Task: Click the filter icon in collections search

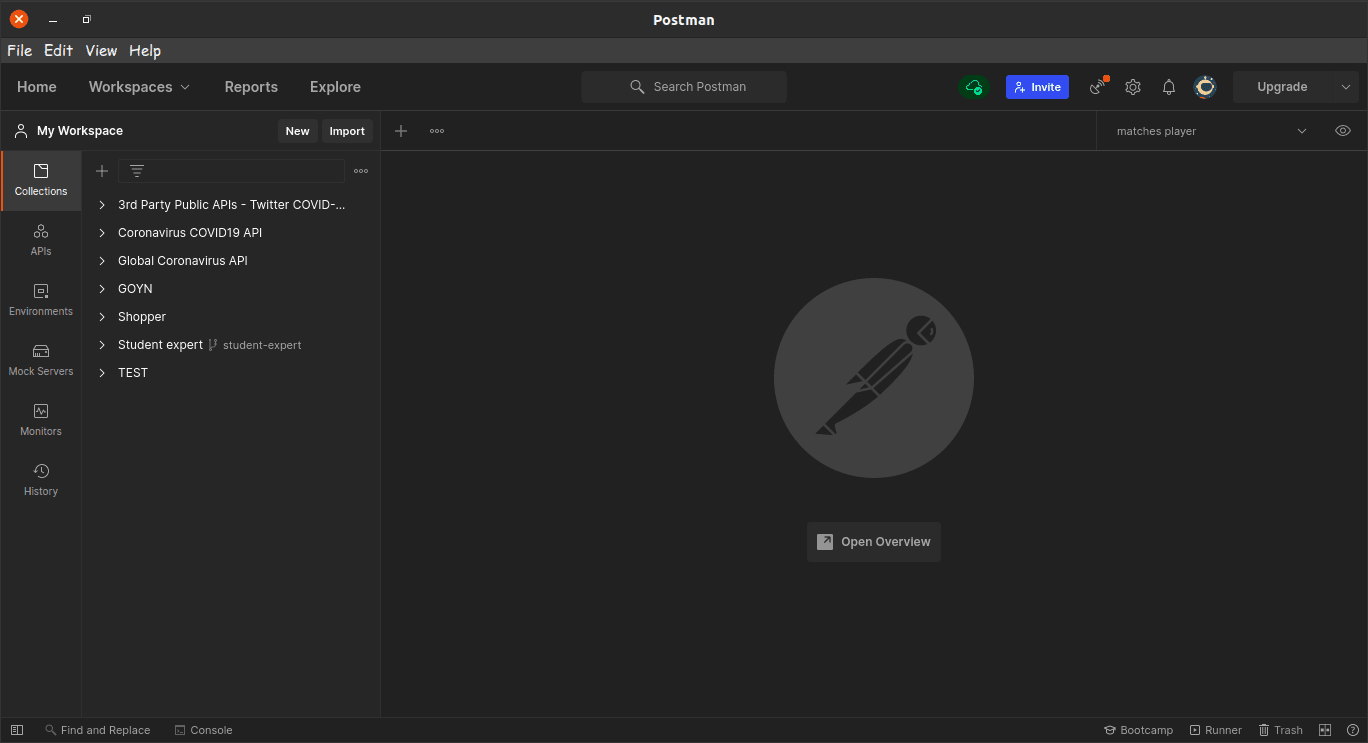Action: (x=137, y=171)
